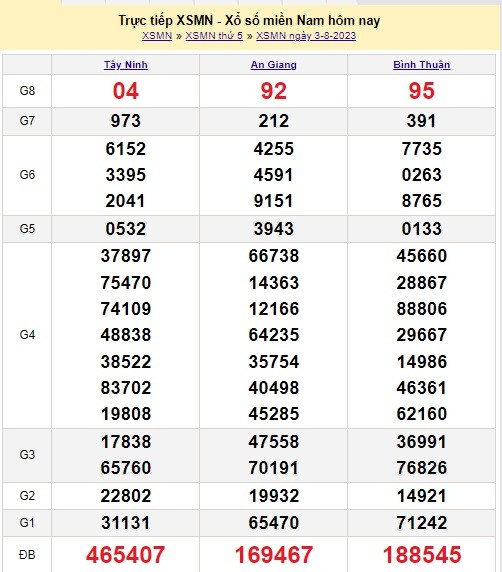Click An Giang G8 number 92
Screen dimensions: 502x572
pyautogui.click(x=274, y=91)
